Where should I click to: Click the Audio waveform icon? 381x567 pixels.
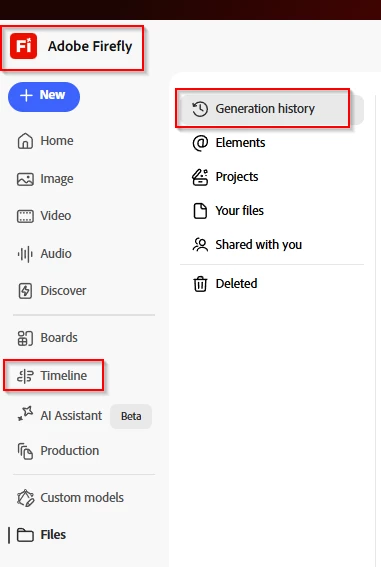25,254
